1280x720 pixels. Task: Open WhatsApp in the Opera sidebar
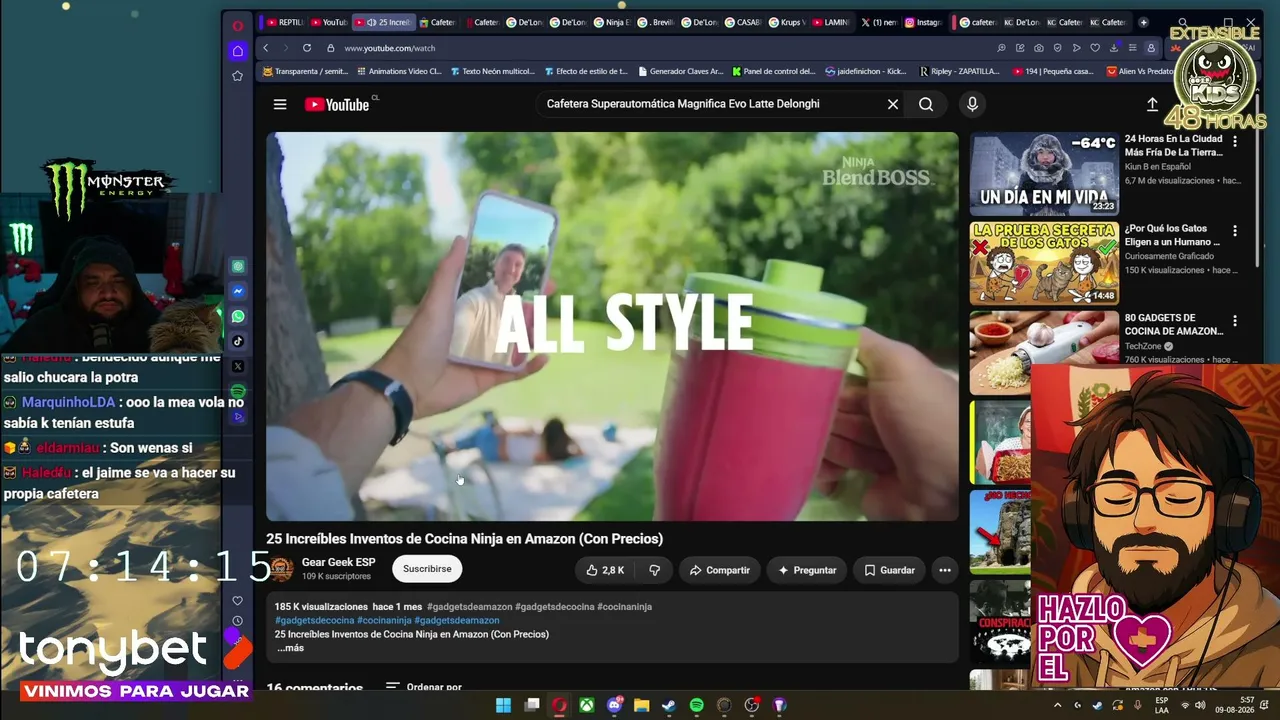(238, 316)
